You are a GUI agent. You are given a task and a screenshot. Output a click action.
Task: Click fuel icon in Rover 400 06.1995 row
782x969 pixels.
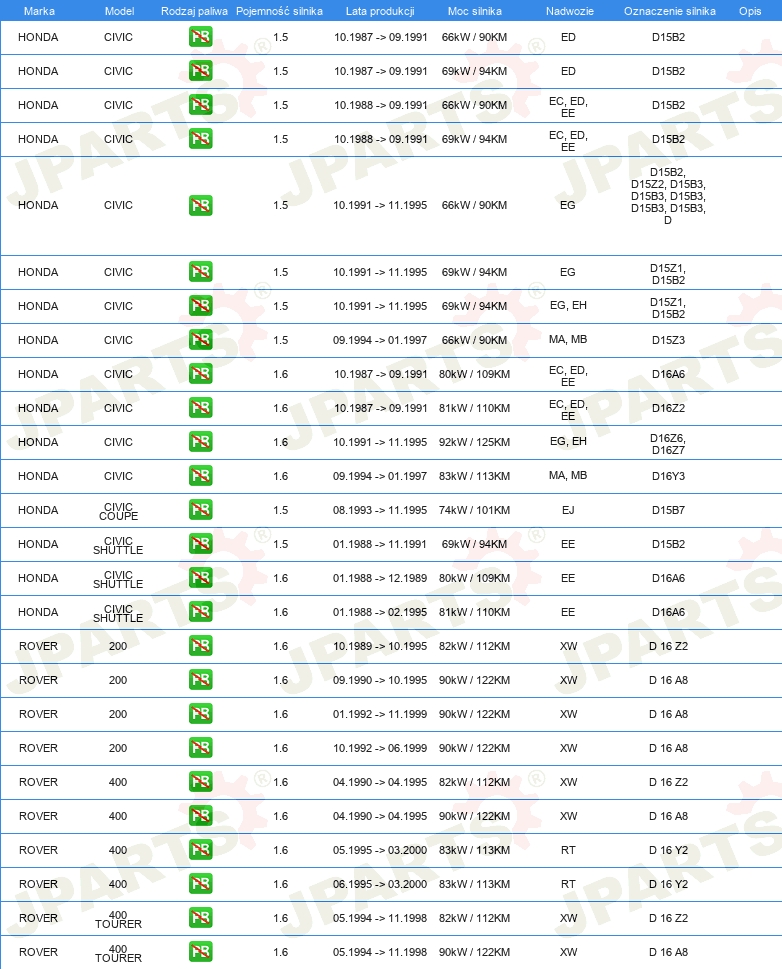click(x=200, y=884)
